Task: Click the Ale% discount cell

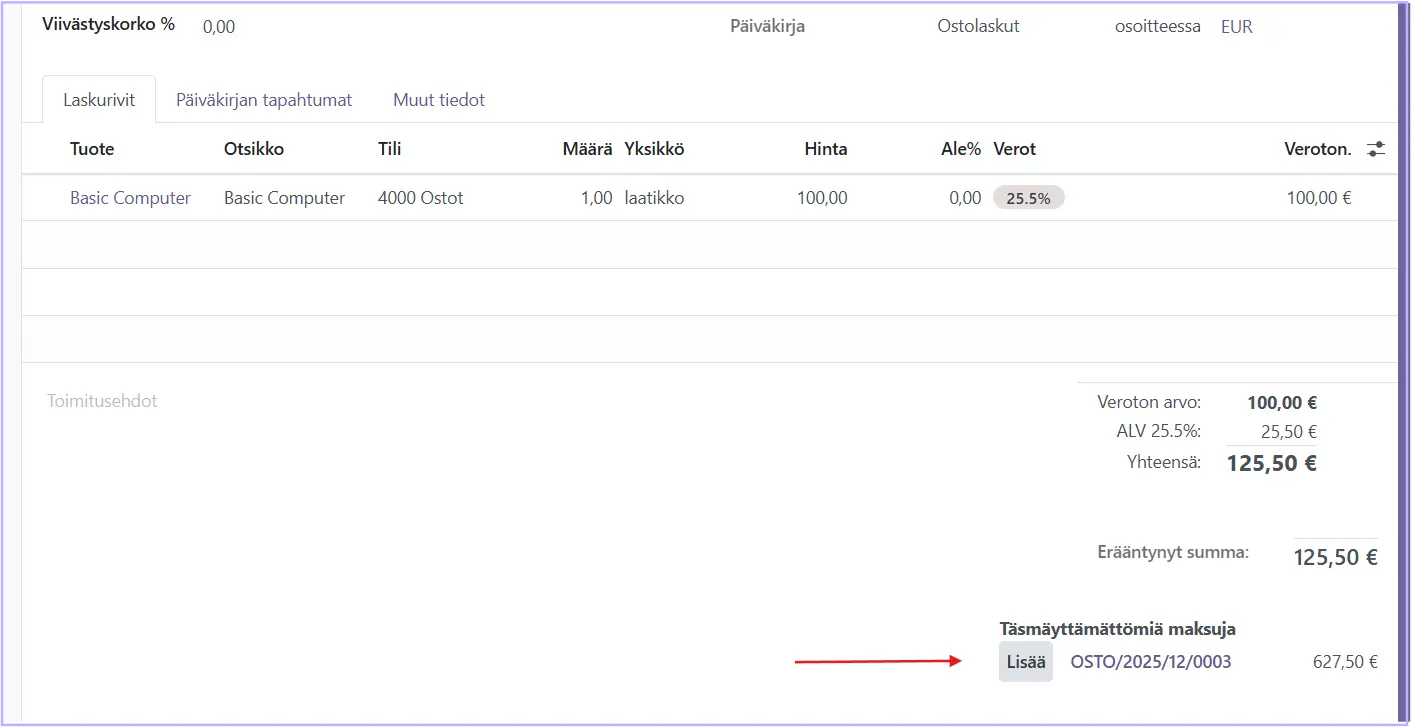Action: click(964, 198)
